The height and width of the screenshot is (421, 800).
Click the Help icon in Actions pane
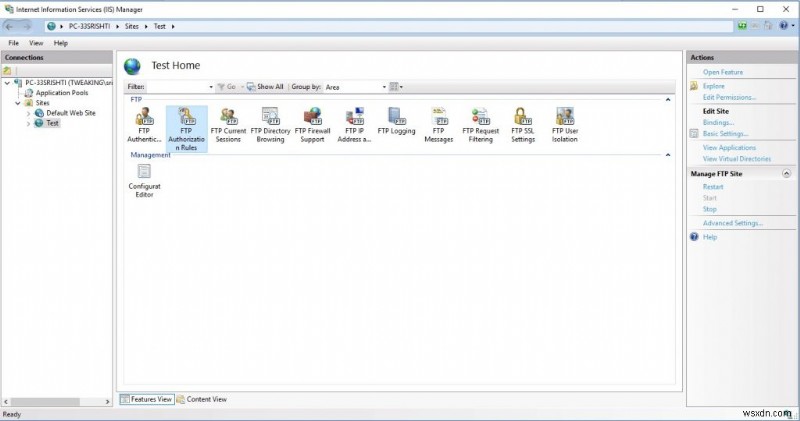point(694,237)
